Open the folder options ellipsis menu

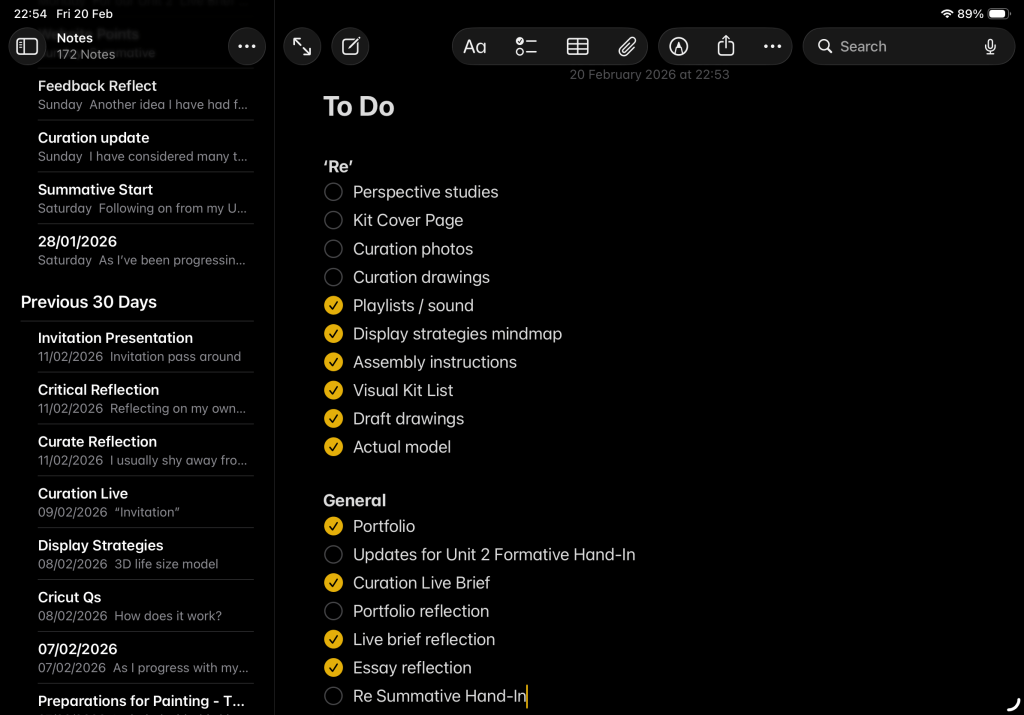pyautogui.click(x=247, y=46)
